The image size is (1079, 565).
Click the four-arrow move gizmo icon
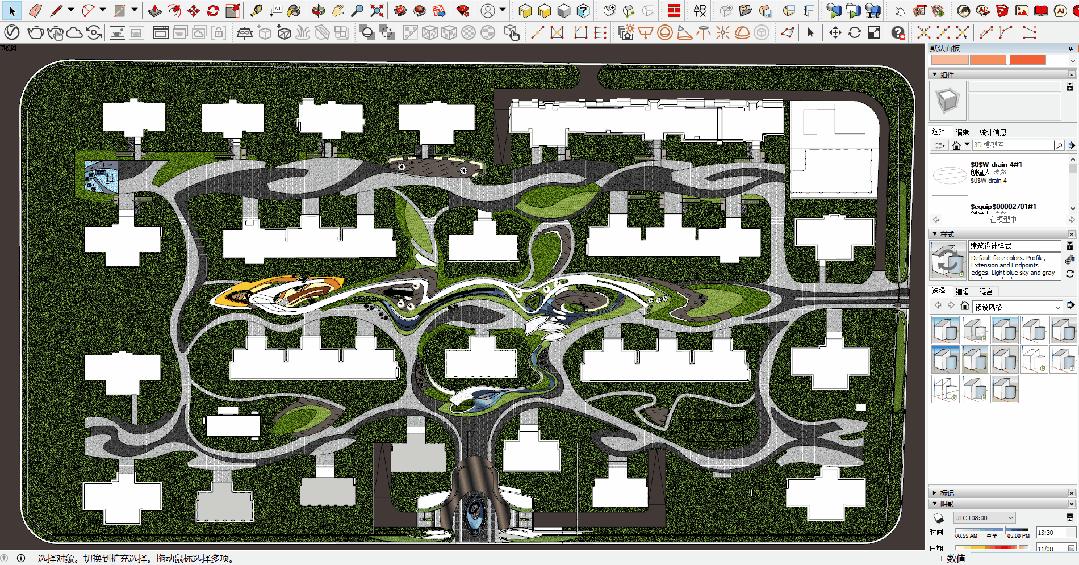click(835, 32)
